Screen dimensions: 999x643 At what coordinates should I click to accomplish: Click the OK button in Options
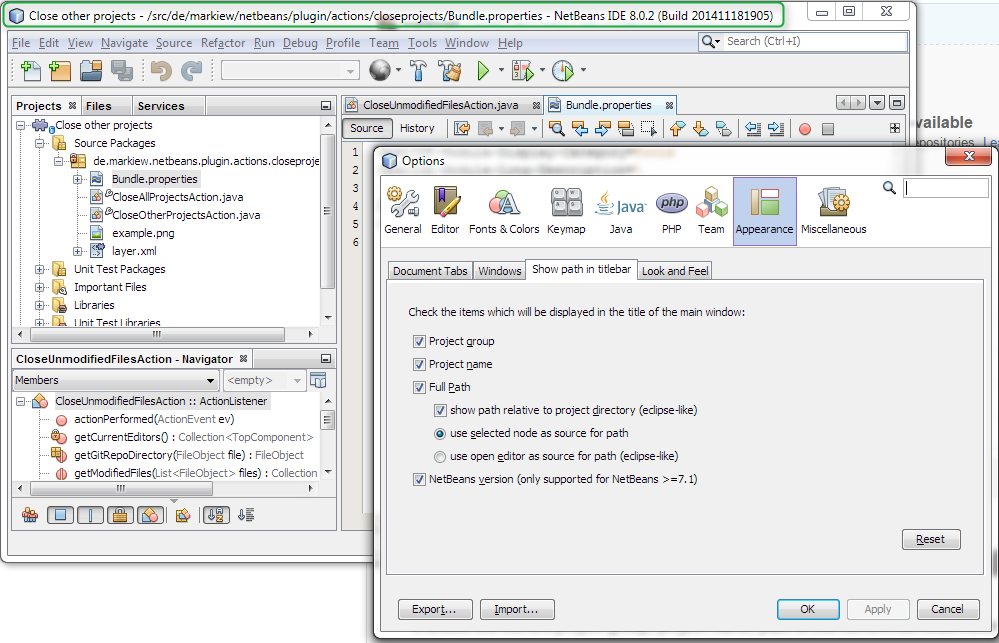point(807,609)
